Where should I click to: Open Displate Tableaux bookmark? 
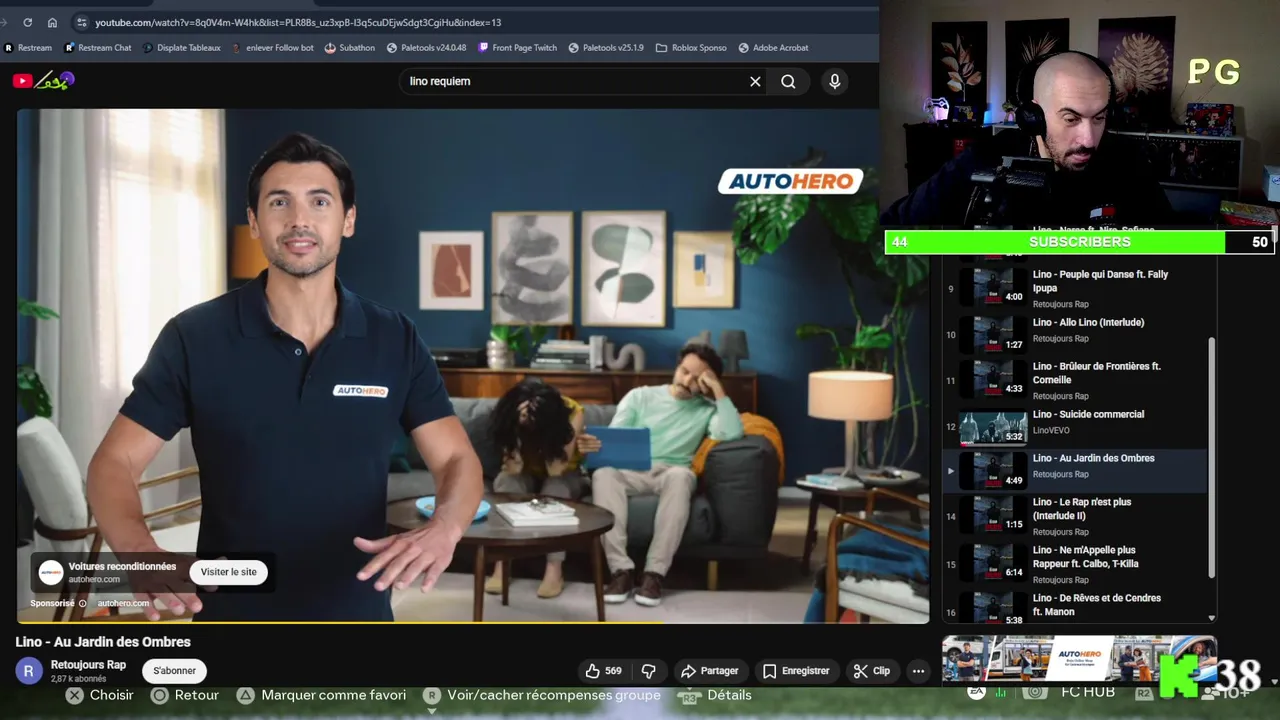(x=182, y=47)
